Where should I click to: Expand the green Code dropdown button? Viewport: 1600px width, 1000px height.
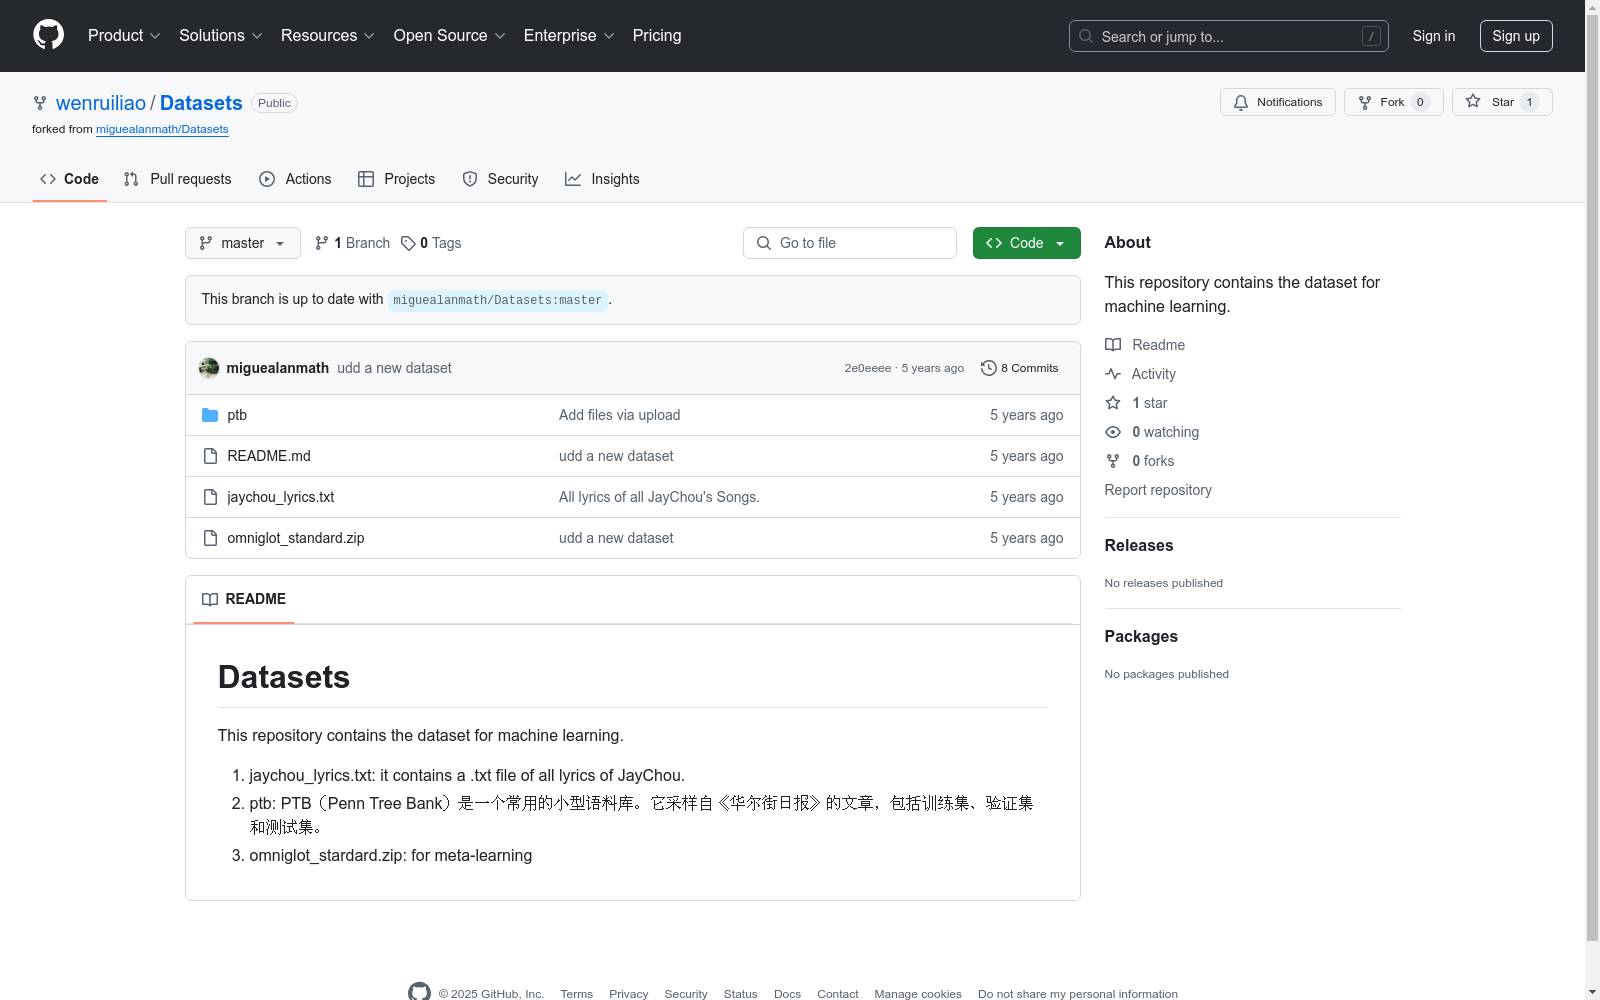pyautogui.click(x=1027, y=243)
